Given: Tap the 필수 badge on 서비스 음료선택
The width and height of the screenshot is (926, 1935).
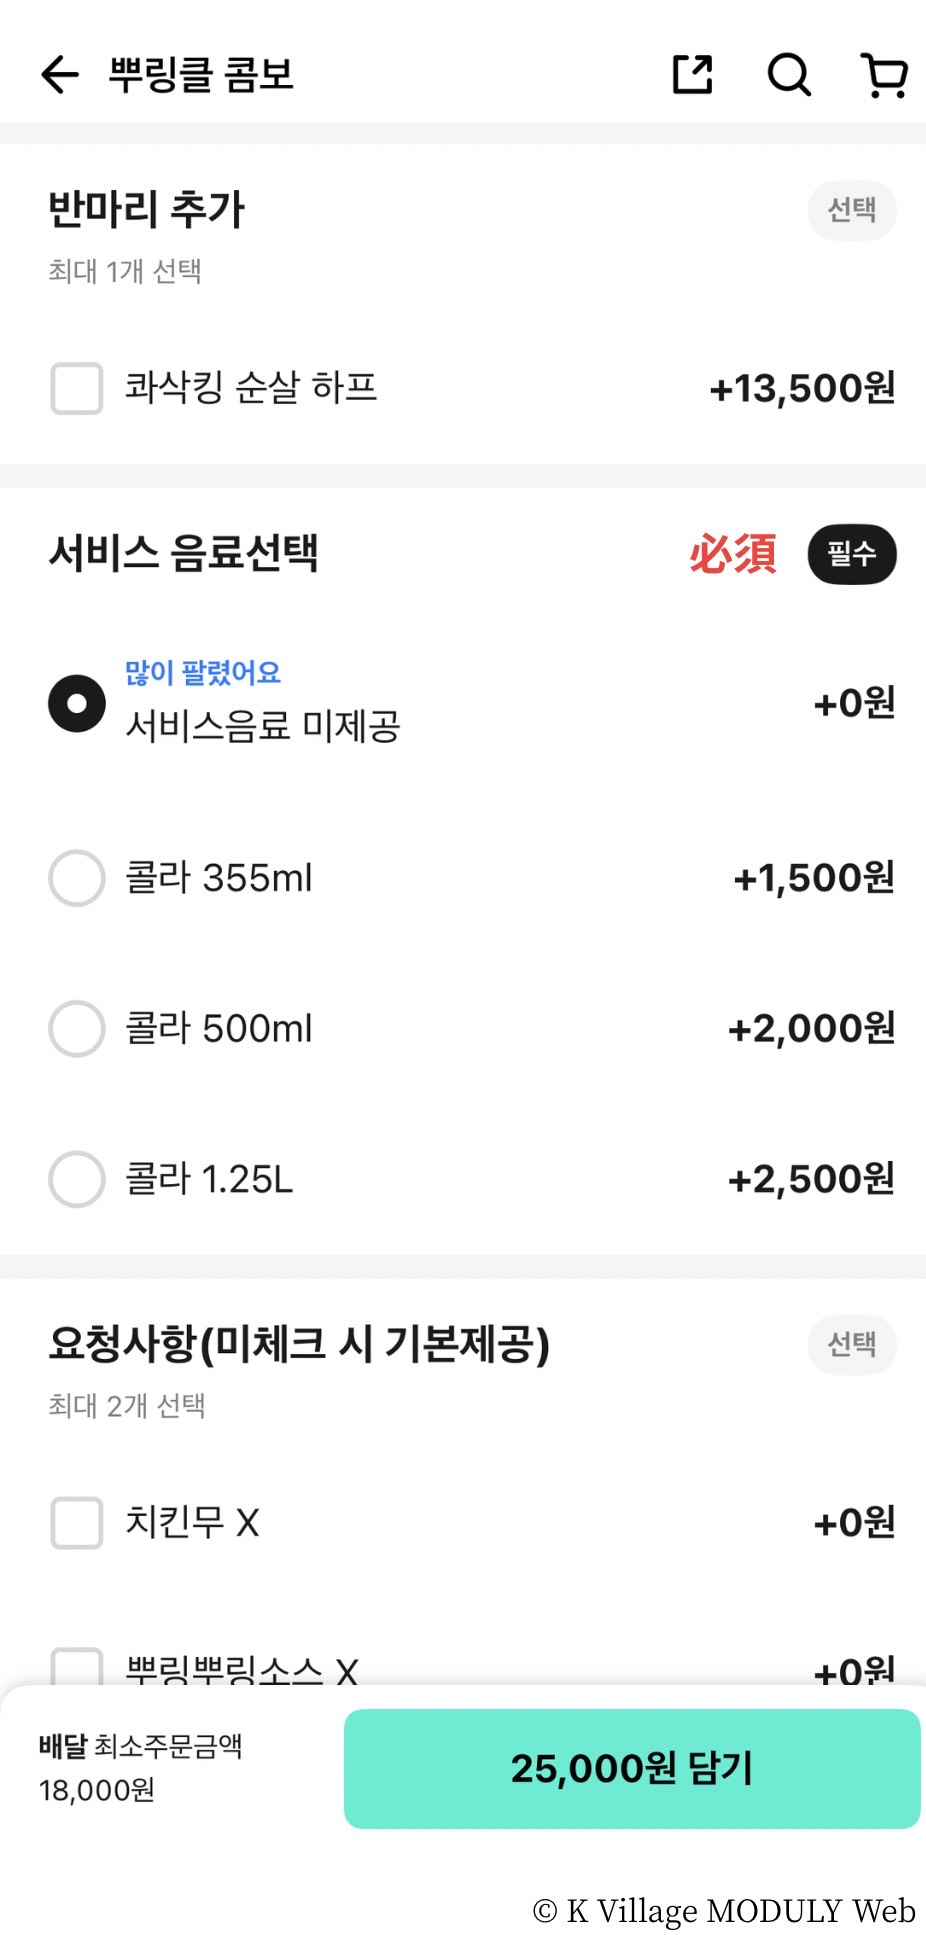Looking at the screenshot, I should (x=852, y=554).
